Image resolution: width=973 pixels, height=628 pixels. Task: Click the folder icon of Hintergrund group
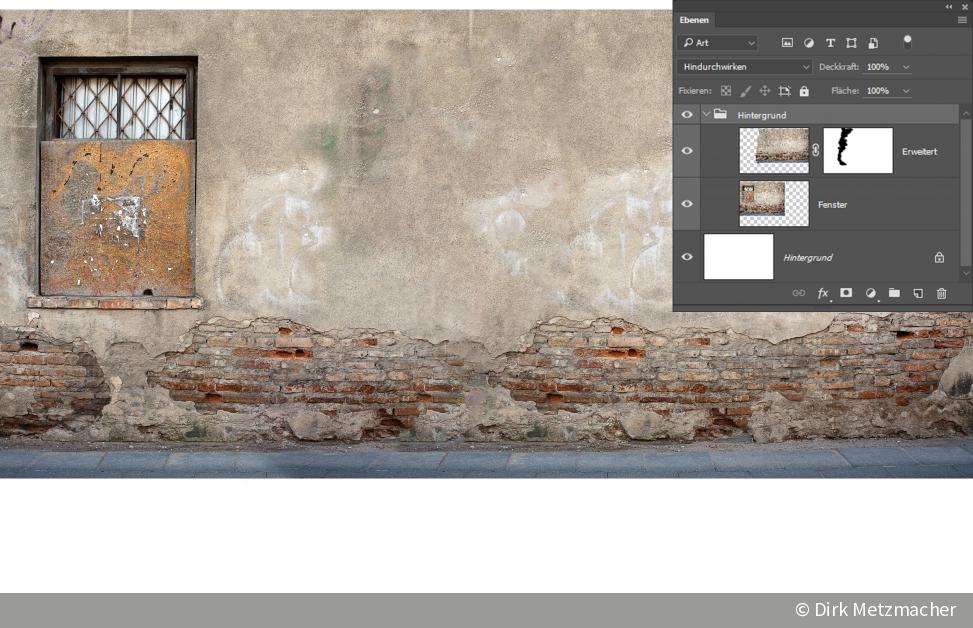click(720, 114)
